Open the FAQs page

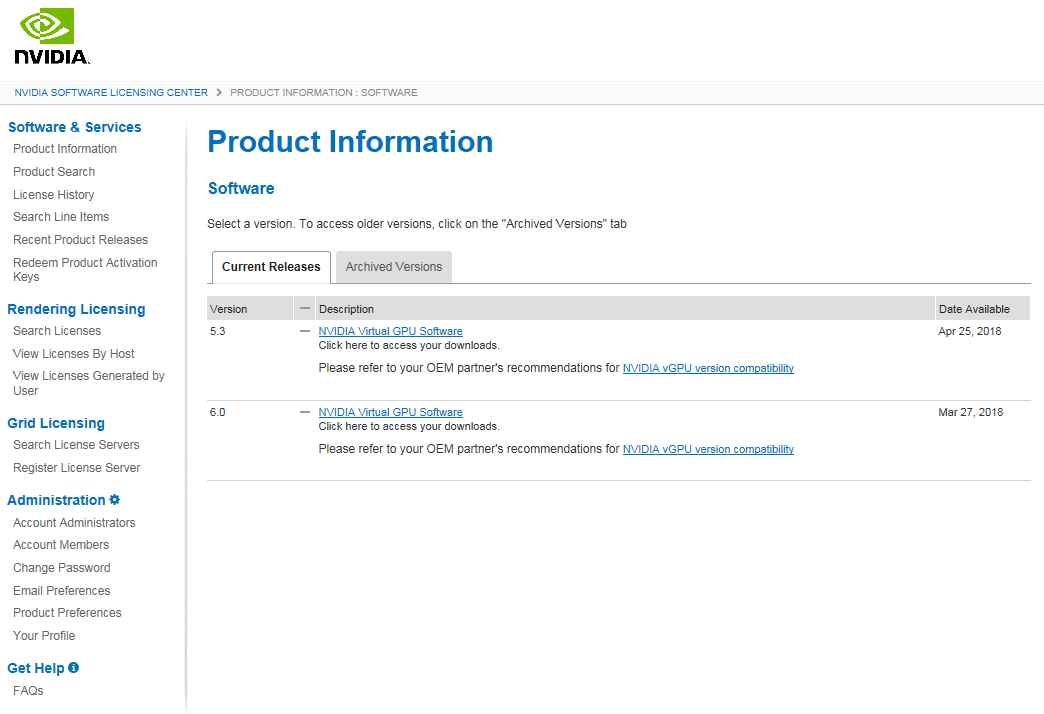click(x=28, y=691)
